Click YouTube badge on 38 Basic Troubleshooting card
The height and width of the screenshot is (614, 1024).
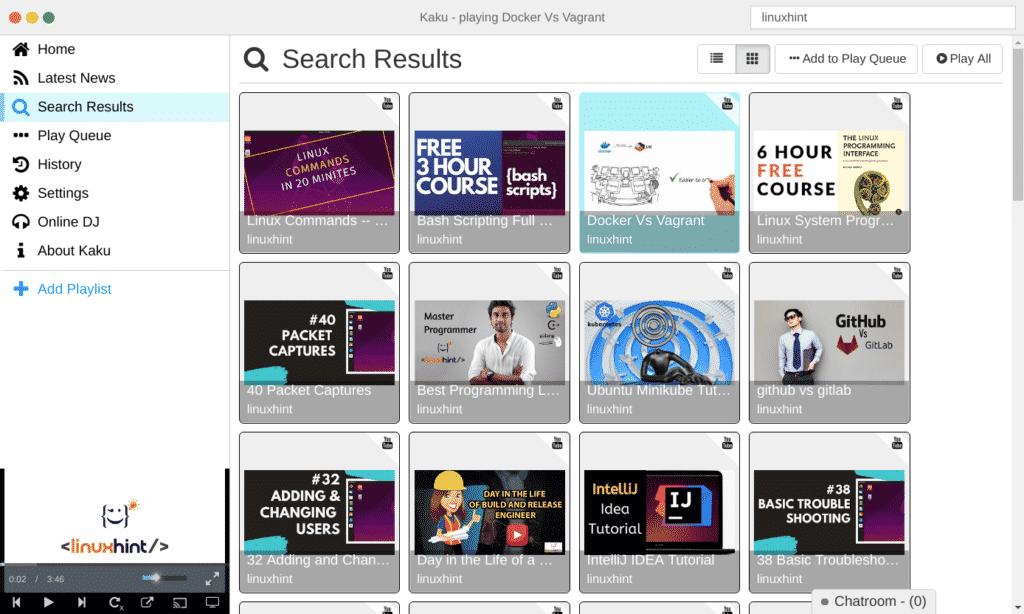pyautogui.click(x=897, y=443)
